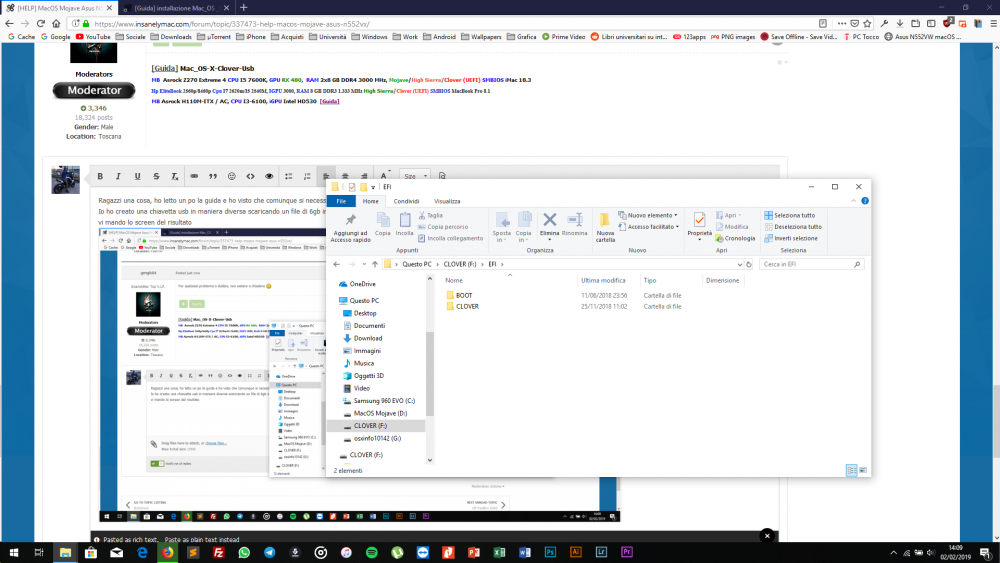Click the Explorer back arrow
The image size is (1000, 563).
337,264
